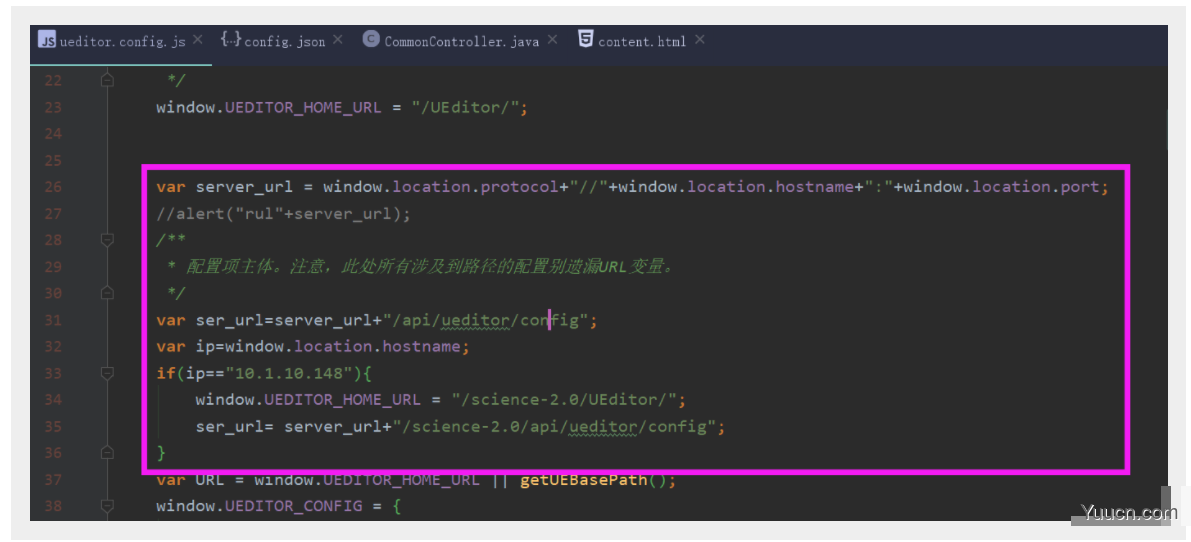
Task: Place cursor on server_url declaration line 26
Action: pos(633,187)
